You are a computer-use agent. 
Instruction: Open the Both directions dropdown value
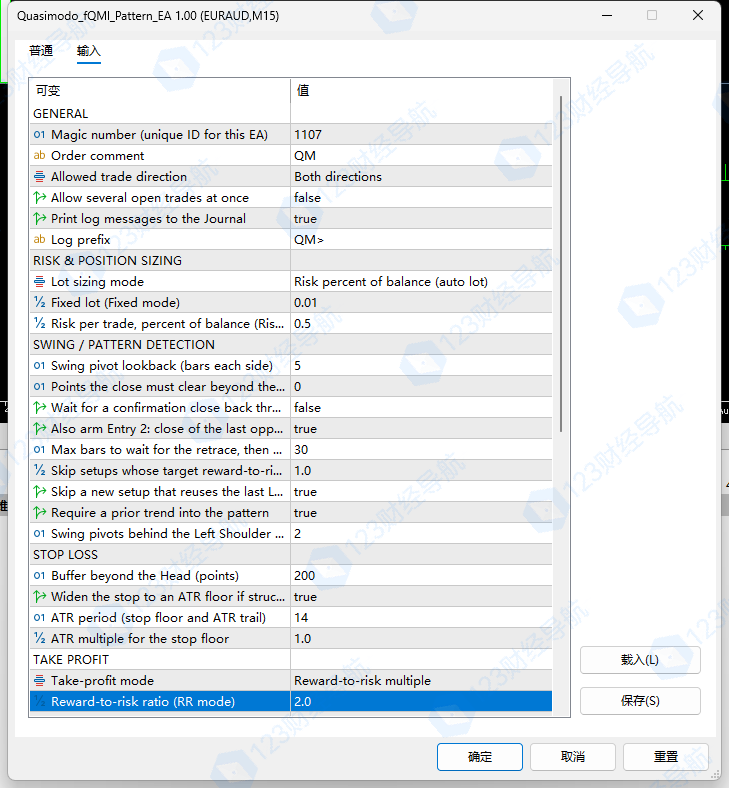[x=421, y=177]
